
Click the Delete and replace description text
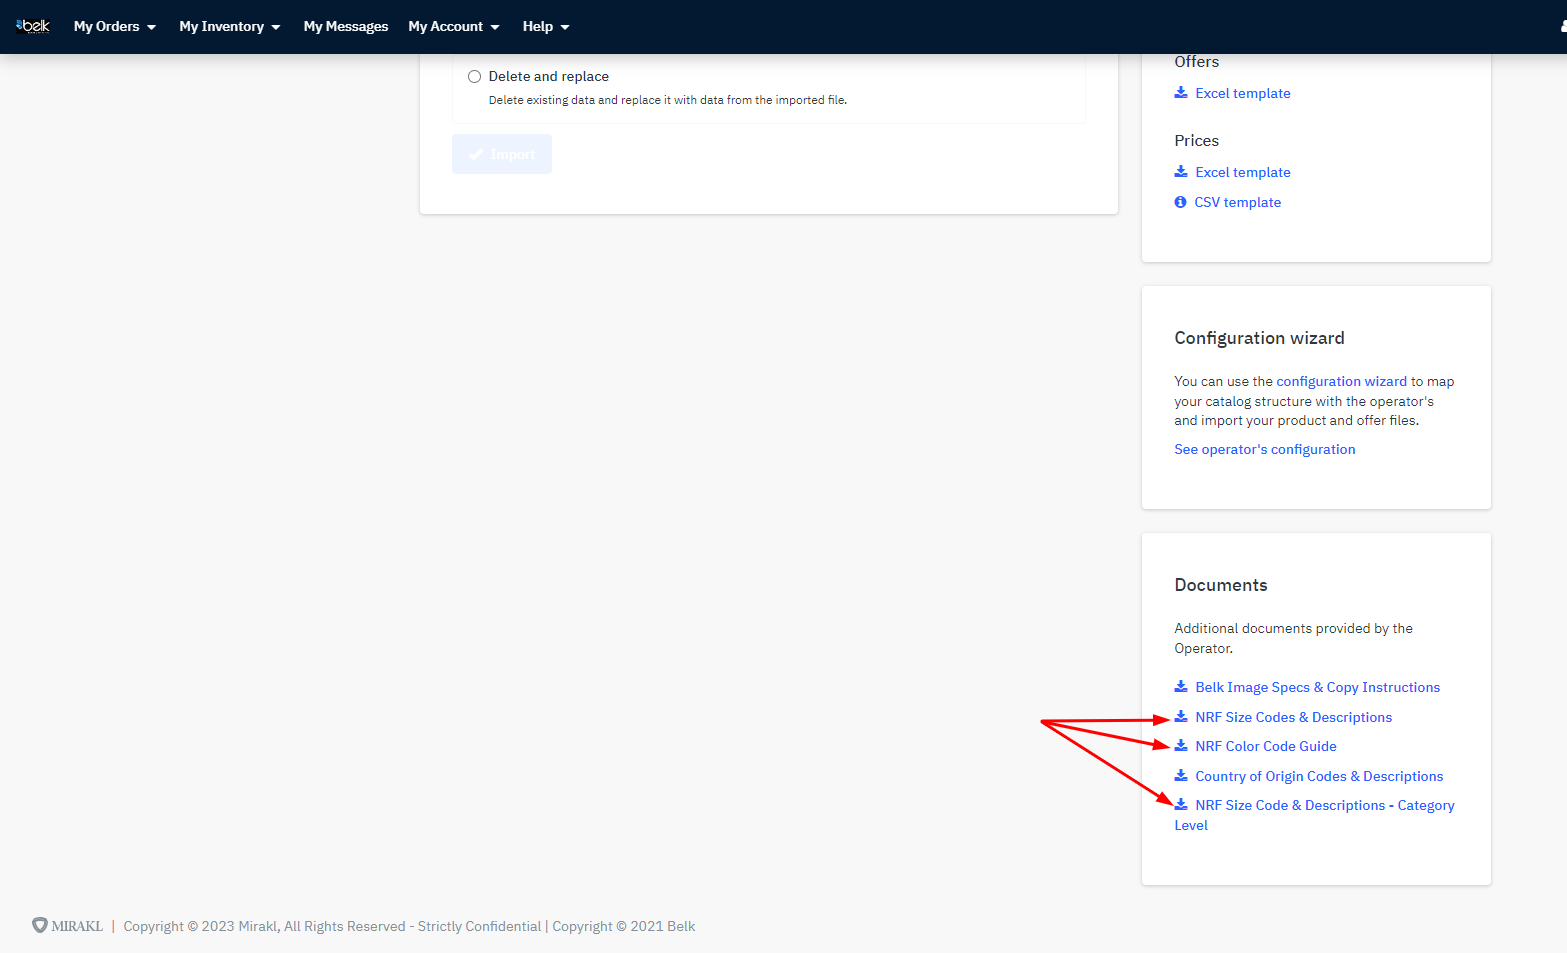[668, 100]
